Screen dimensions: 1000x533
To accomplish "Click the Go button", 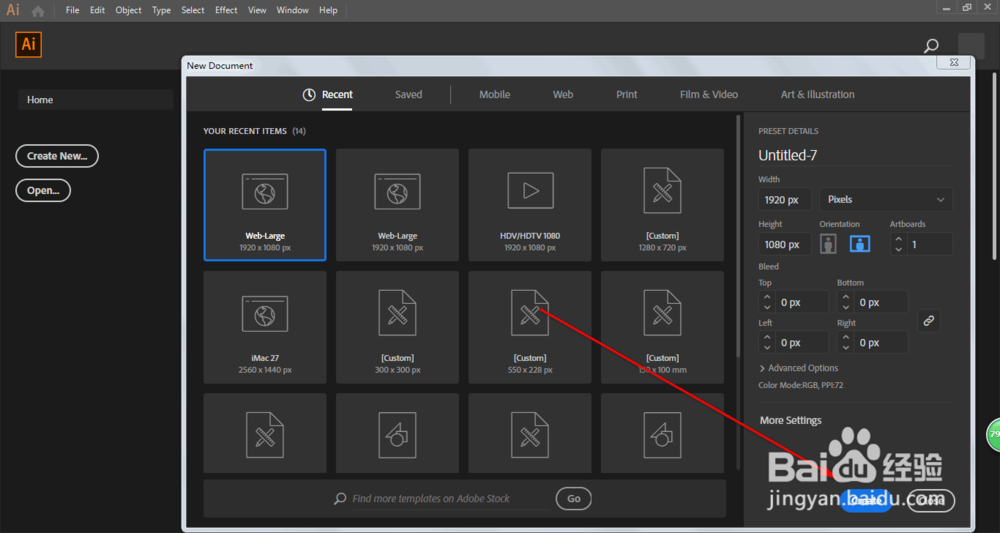I will point(573,499).
